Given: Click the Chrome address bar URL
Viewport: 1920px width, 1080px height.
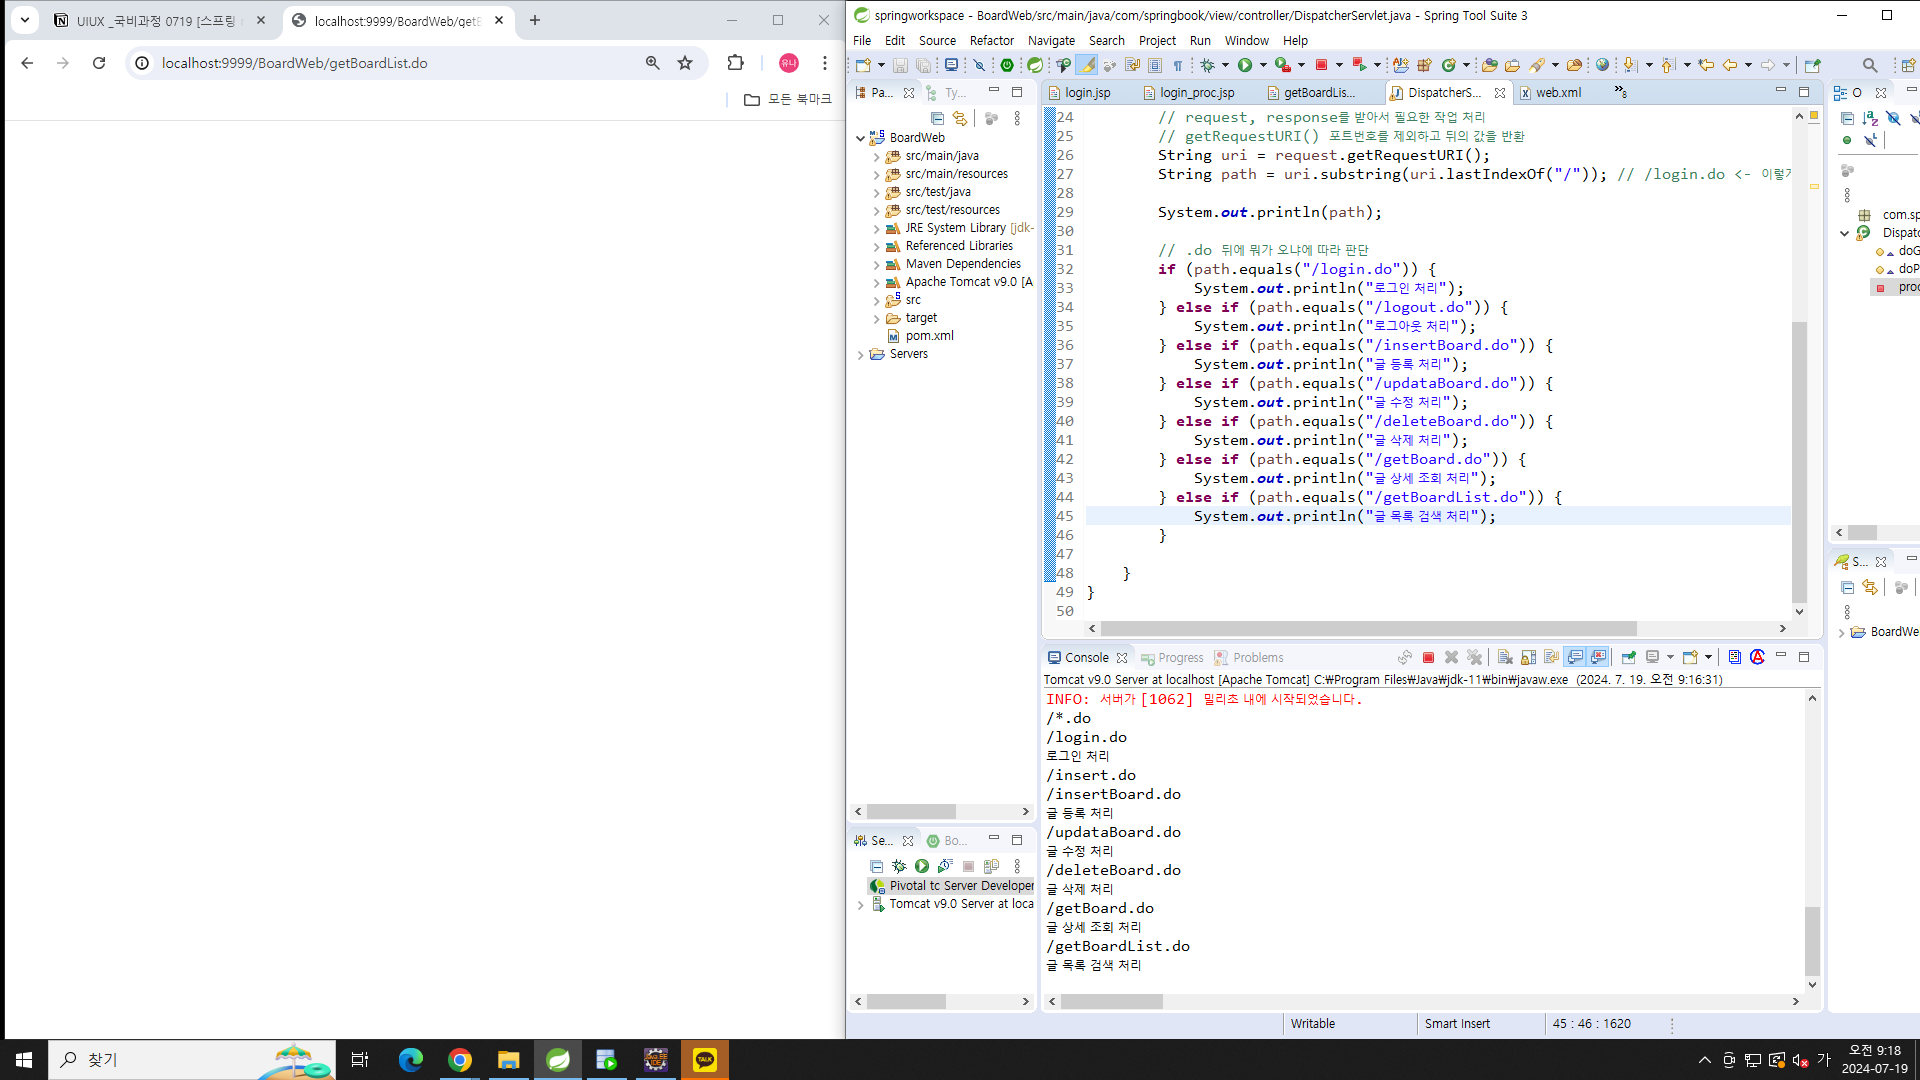Looking at the screenshot, I should pyautogui.click(x=294, y=63).
